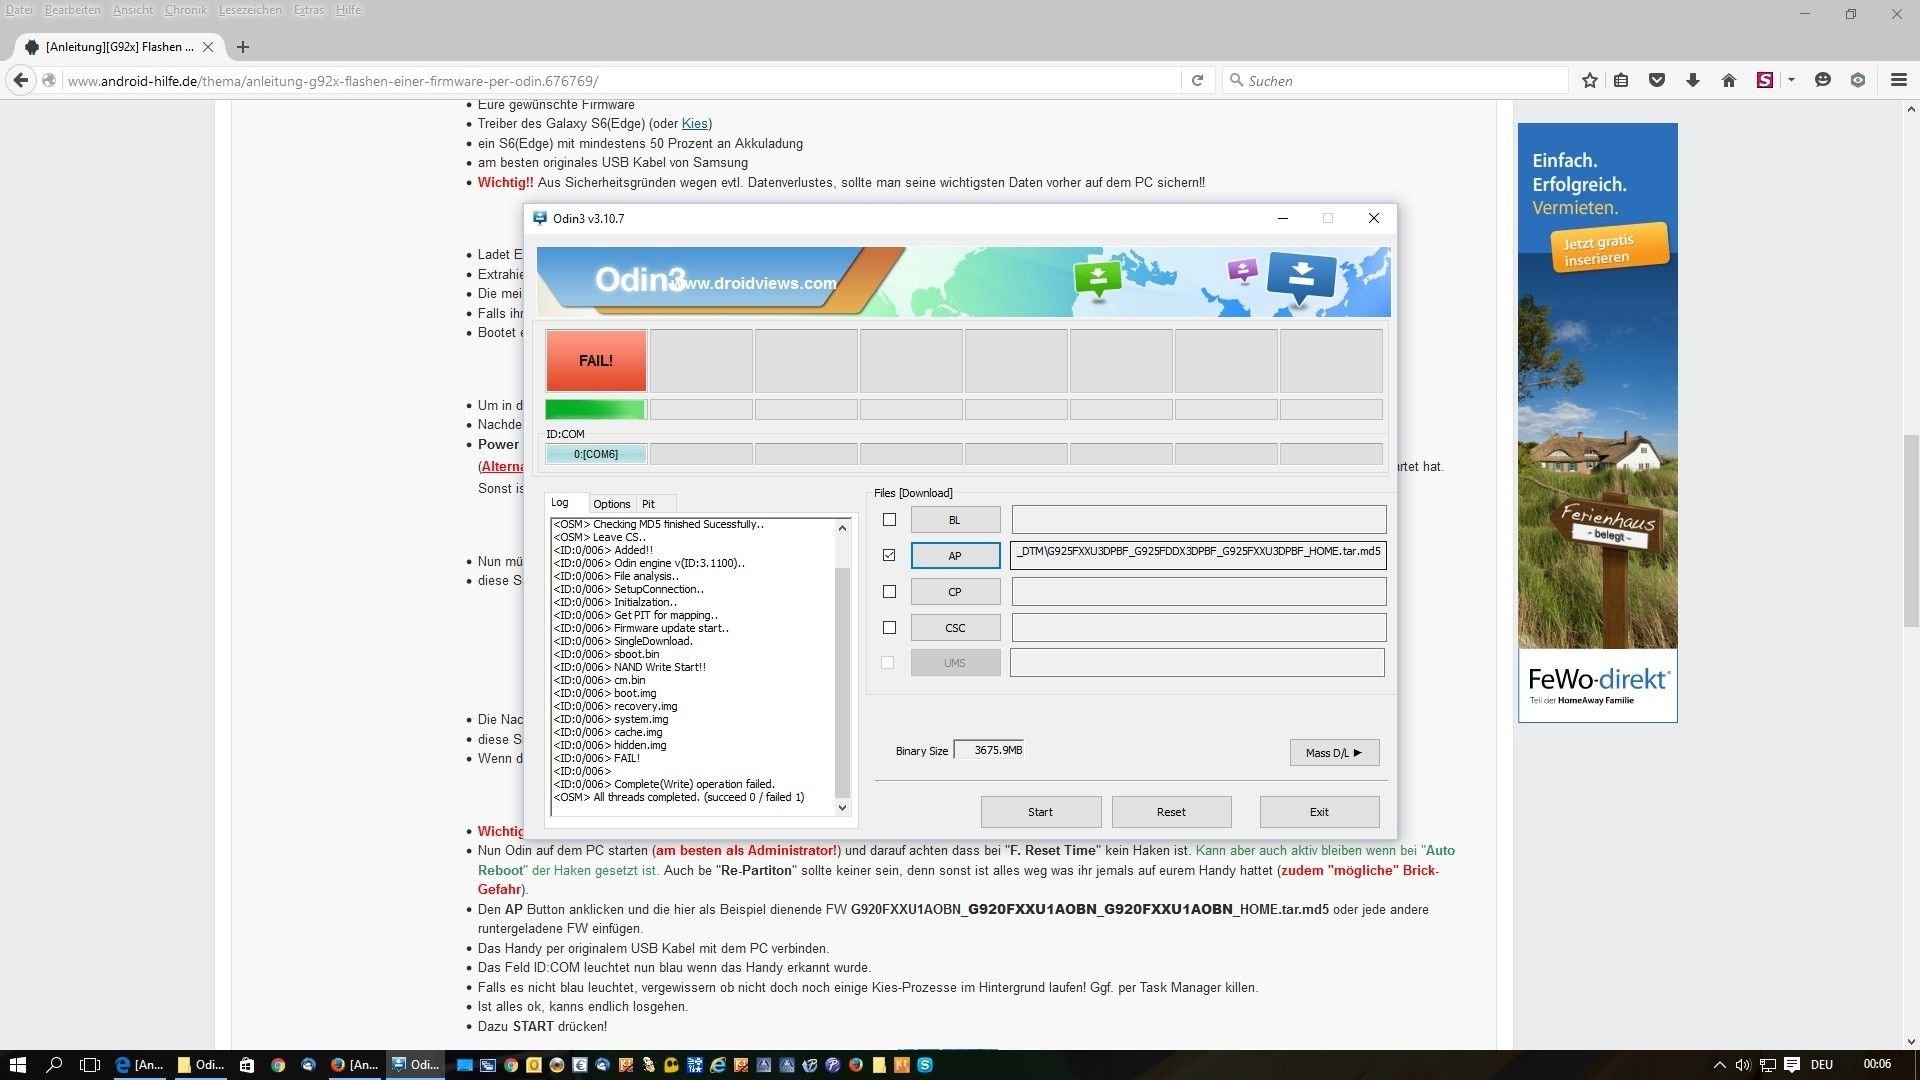This screenshot has height=1080, width=1920.
Task: Open a new browser tab
Action: 243,46
